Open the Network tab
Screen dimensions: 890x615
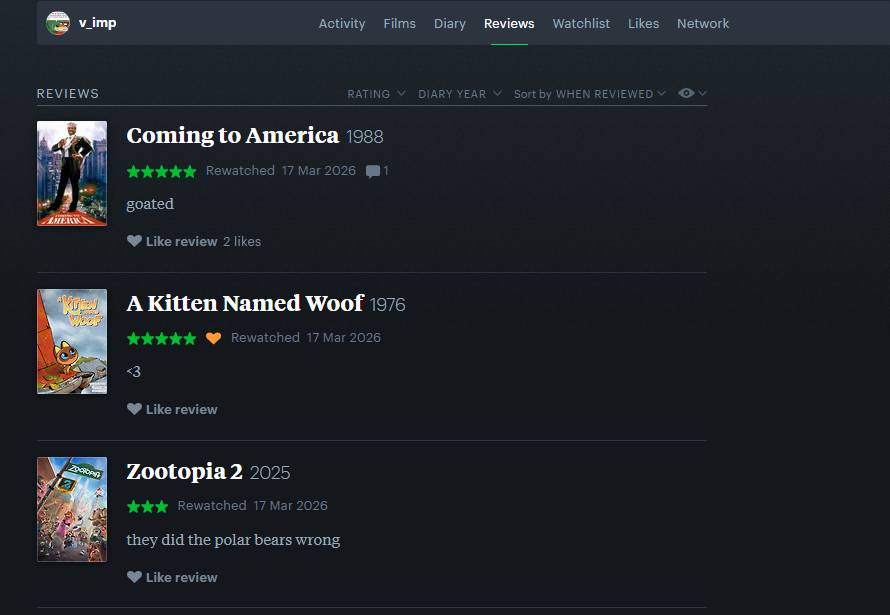703,24
